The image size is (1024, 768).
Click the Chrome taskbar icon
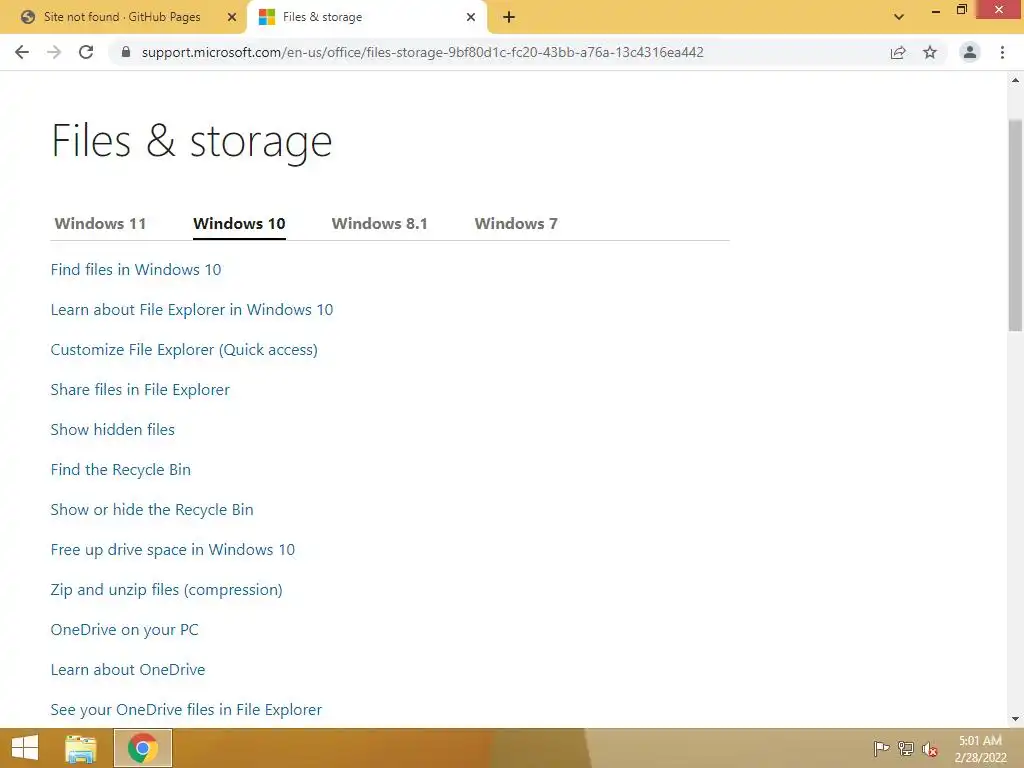tap(143, 748)
